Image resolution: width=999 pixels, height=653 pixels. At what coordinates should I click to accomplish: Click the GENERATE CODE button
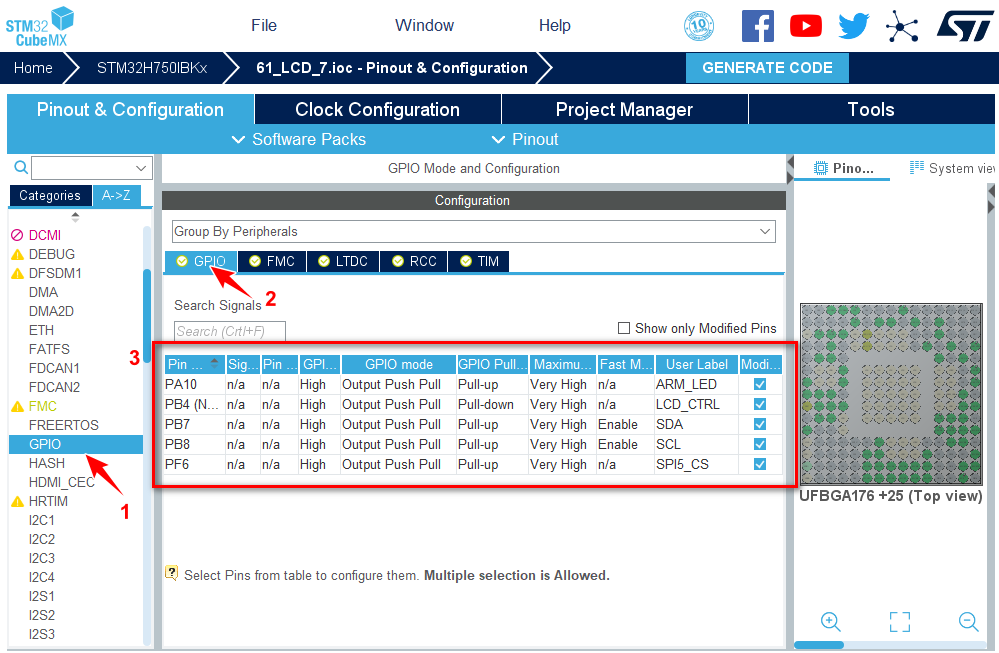[x=767, y=68]
